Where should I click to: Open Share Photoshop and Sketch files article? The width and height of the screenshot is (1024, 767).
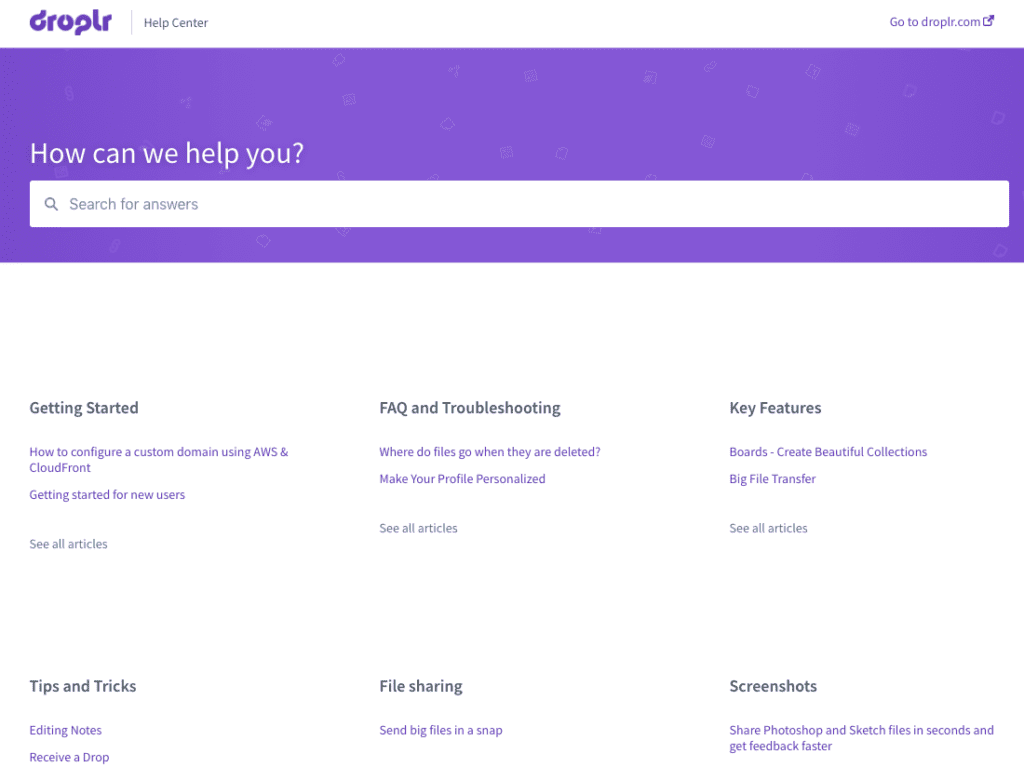pyautogui.click(x=861, y=738)
